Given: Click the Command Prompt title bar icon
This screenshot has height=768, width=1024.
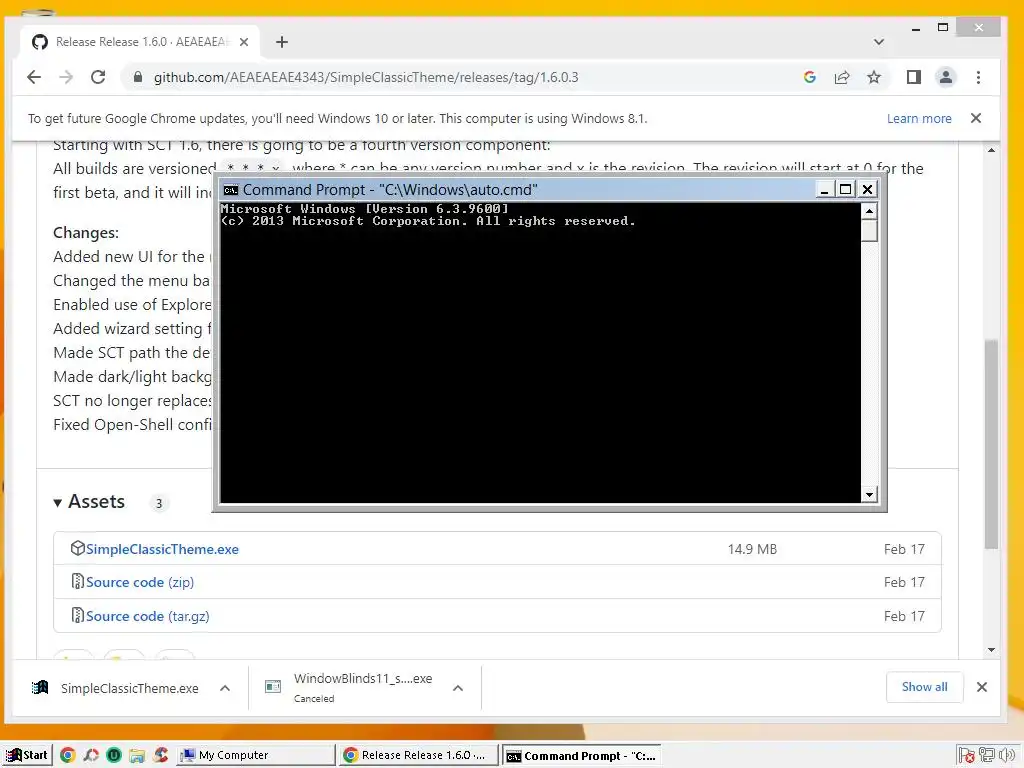Looking at the screenshot, I should 231,190.
